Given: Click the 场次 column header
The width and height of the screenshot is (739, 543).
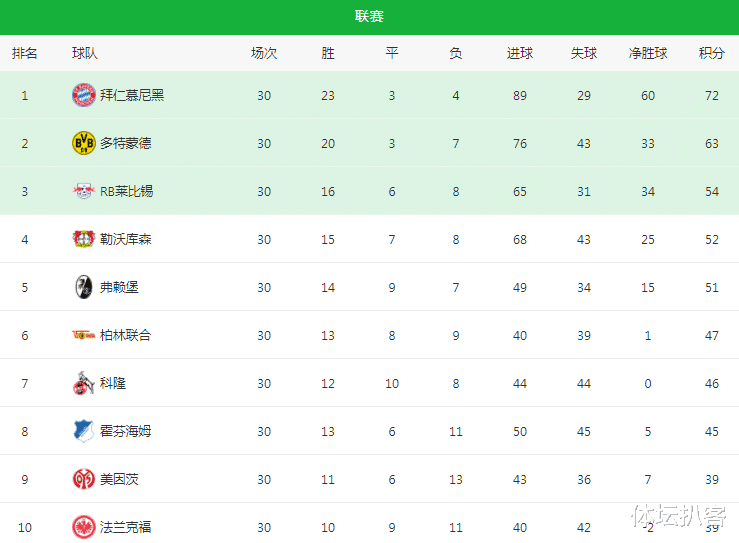Looking at the screenshot, I should (x=264, y=53).
